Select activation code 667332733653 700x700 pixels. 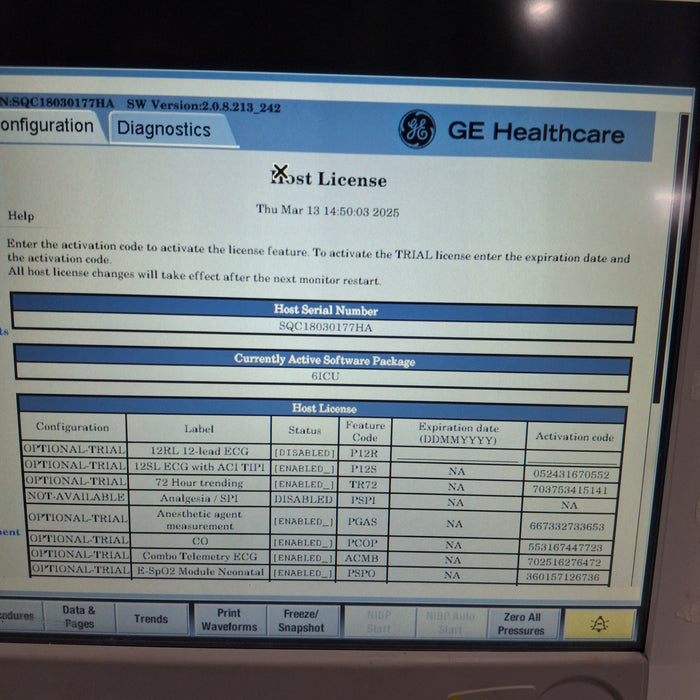click(x=567, y=526)
